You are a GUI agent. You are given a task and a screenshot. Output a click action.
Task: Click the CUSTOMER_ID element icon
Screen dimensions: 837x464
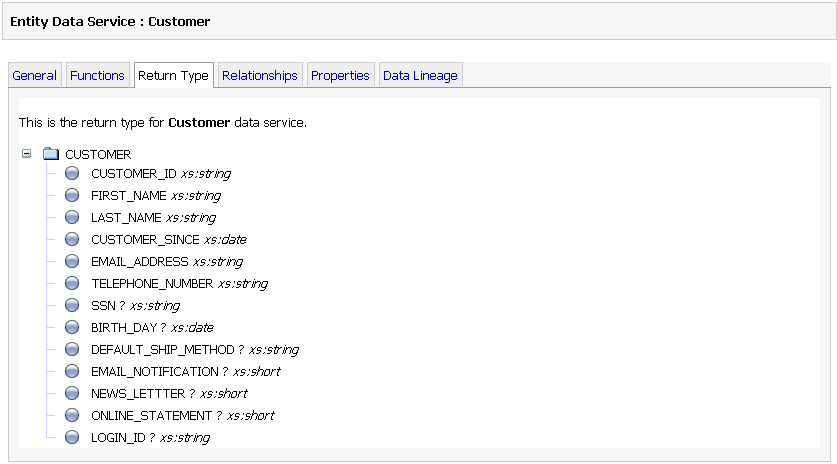point(72,173)
